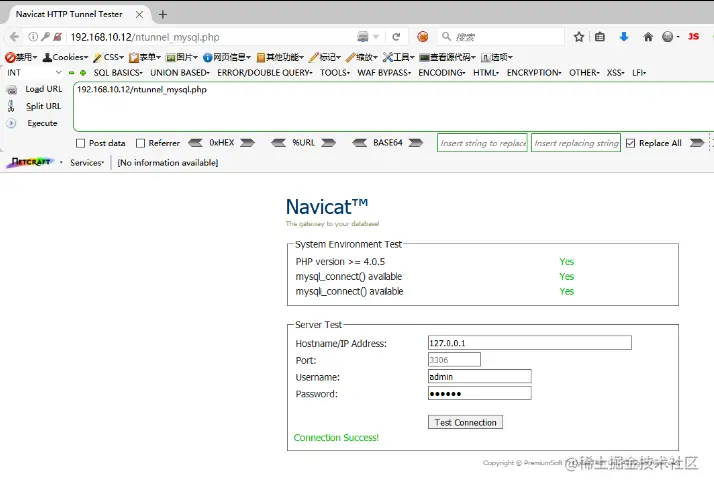714x487 pixels.
Task: Click the Split URL icon
Action: (x=11, y=106)
